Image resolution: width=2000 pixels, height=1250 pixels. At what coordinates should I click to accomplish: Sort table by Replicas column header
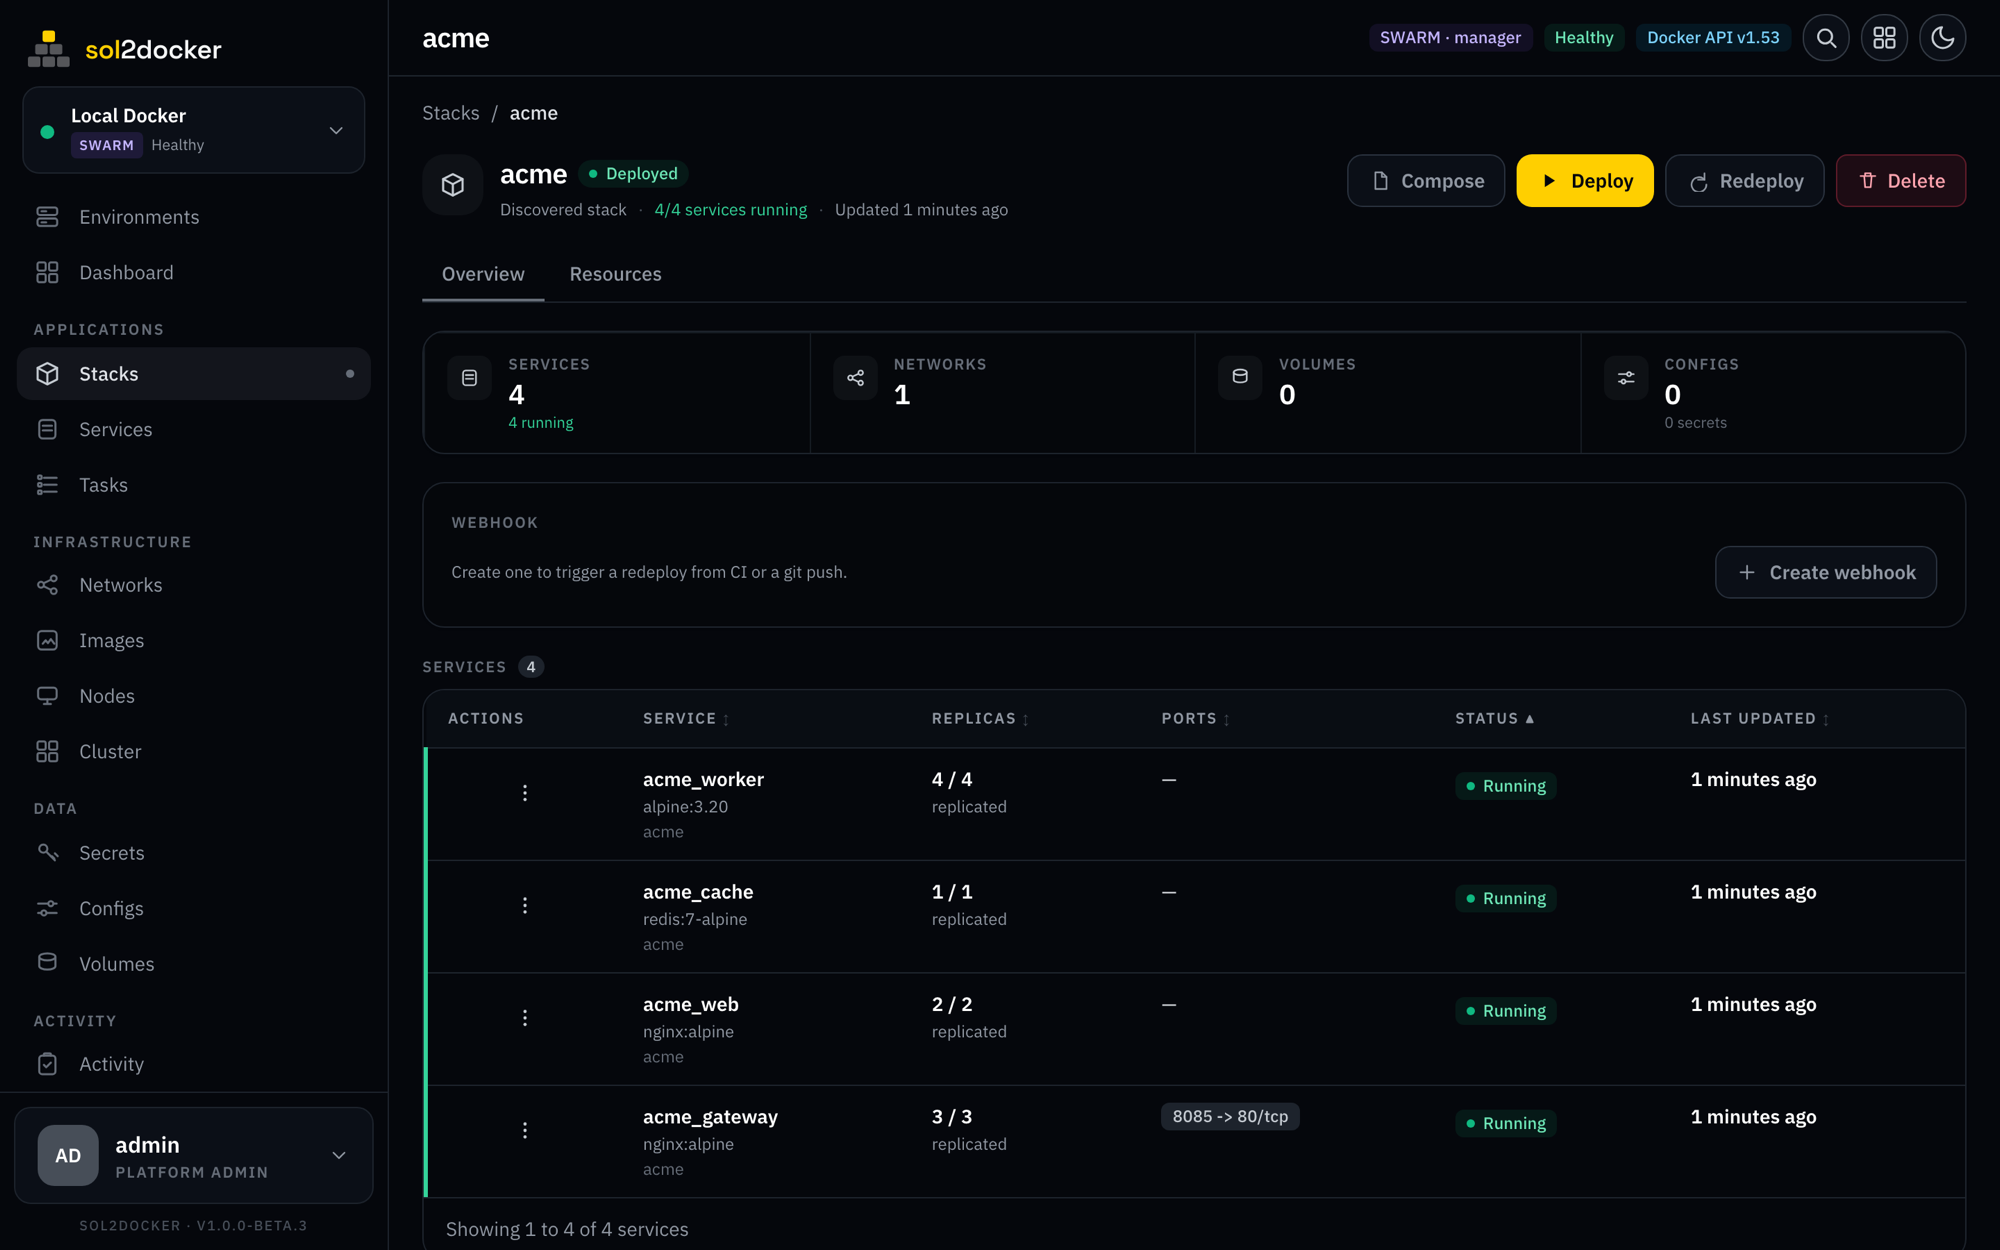[980, 719]
